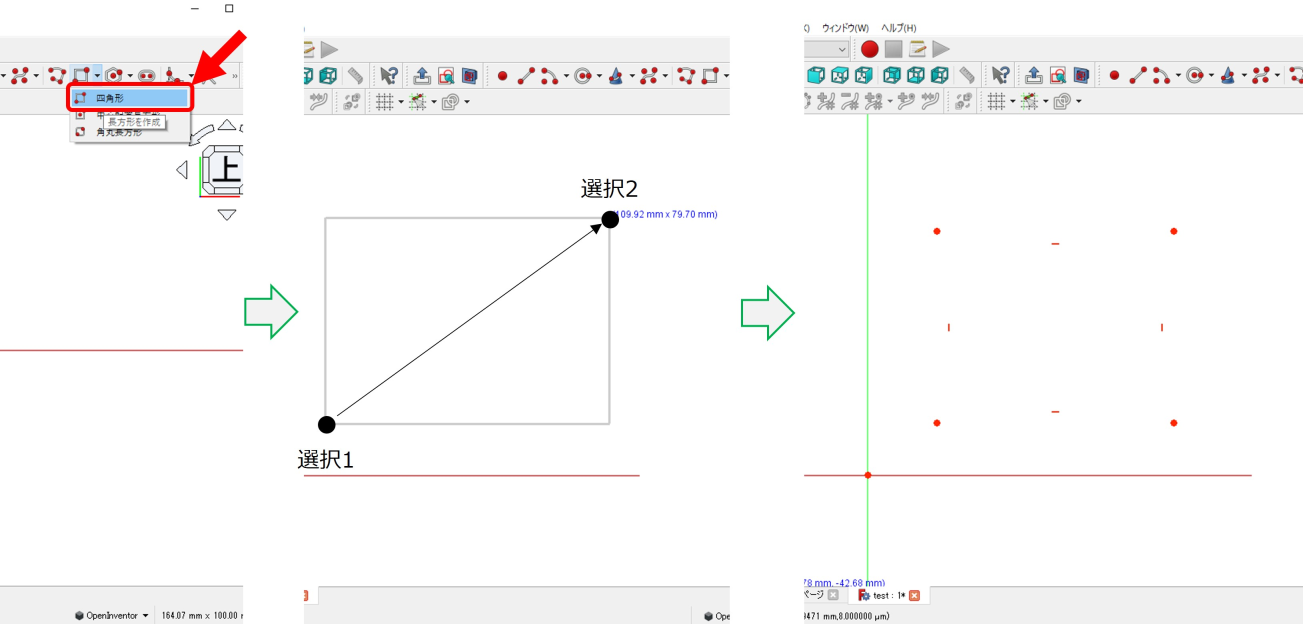Open the ウィンドウ(W) menu

point(845,28)
